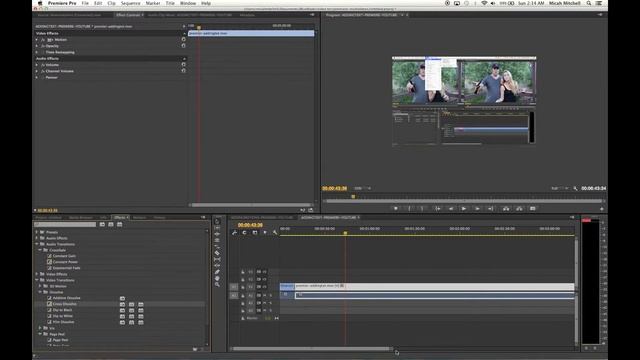Select the Hand tool

pyautogui.click(x=217, y=278)
